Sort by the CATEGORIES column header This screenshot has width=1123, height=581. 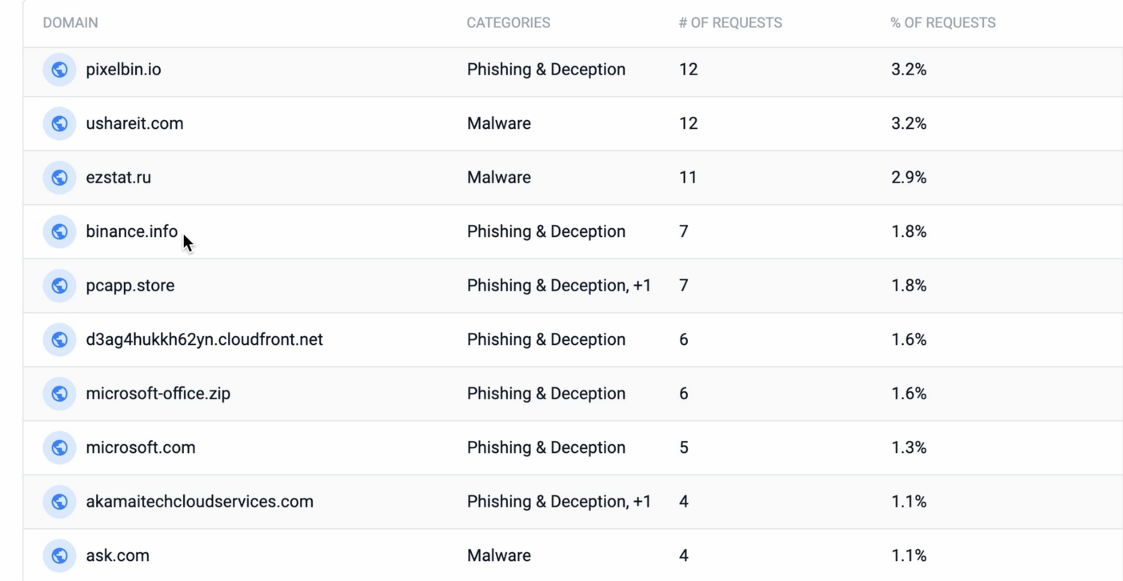[x=509, y=23]
